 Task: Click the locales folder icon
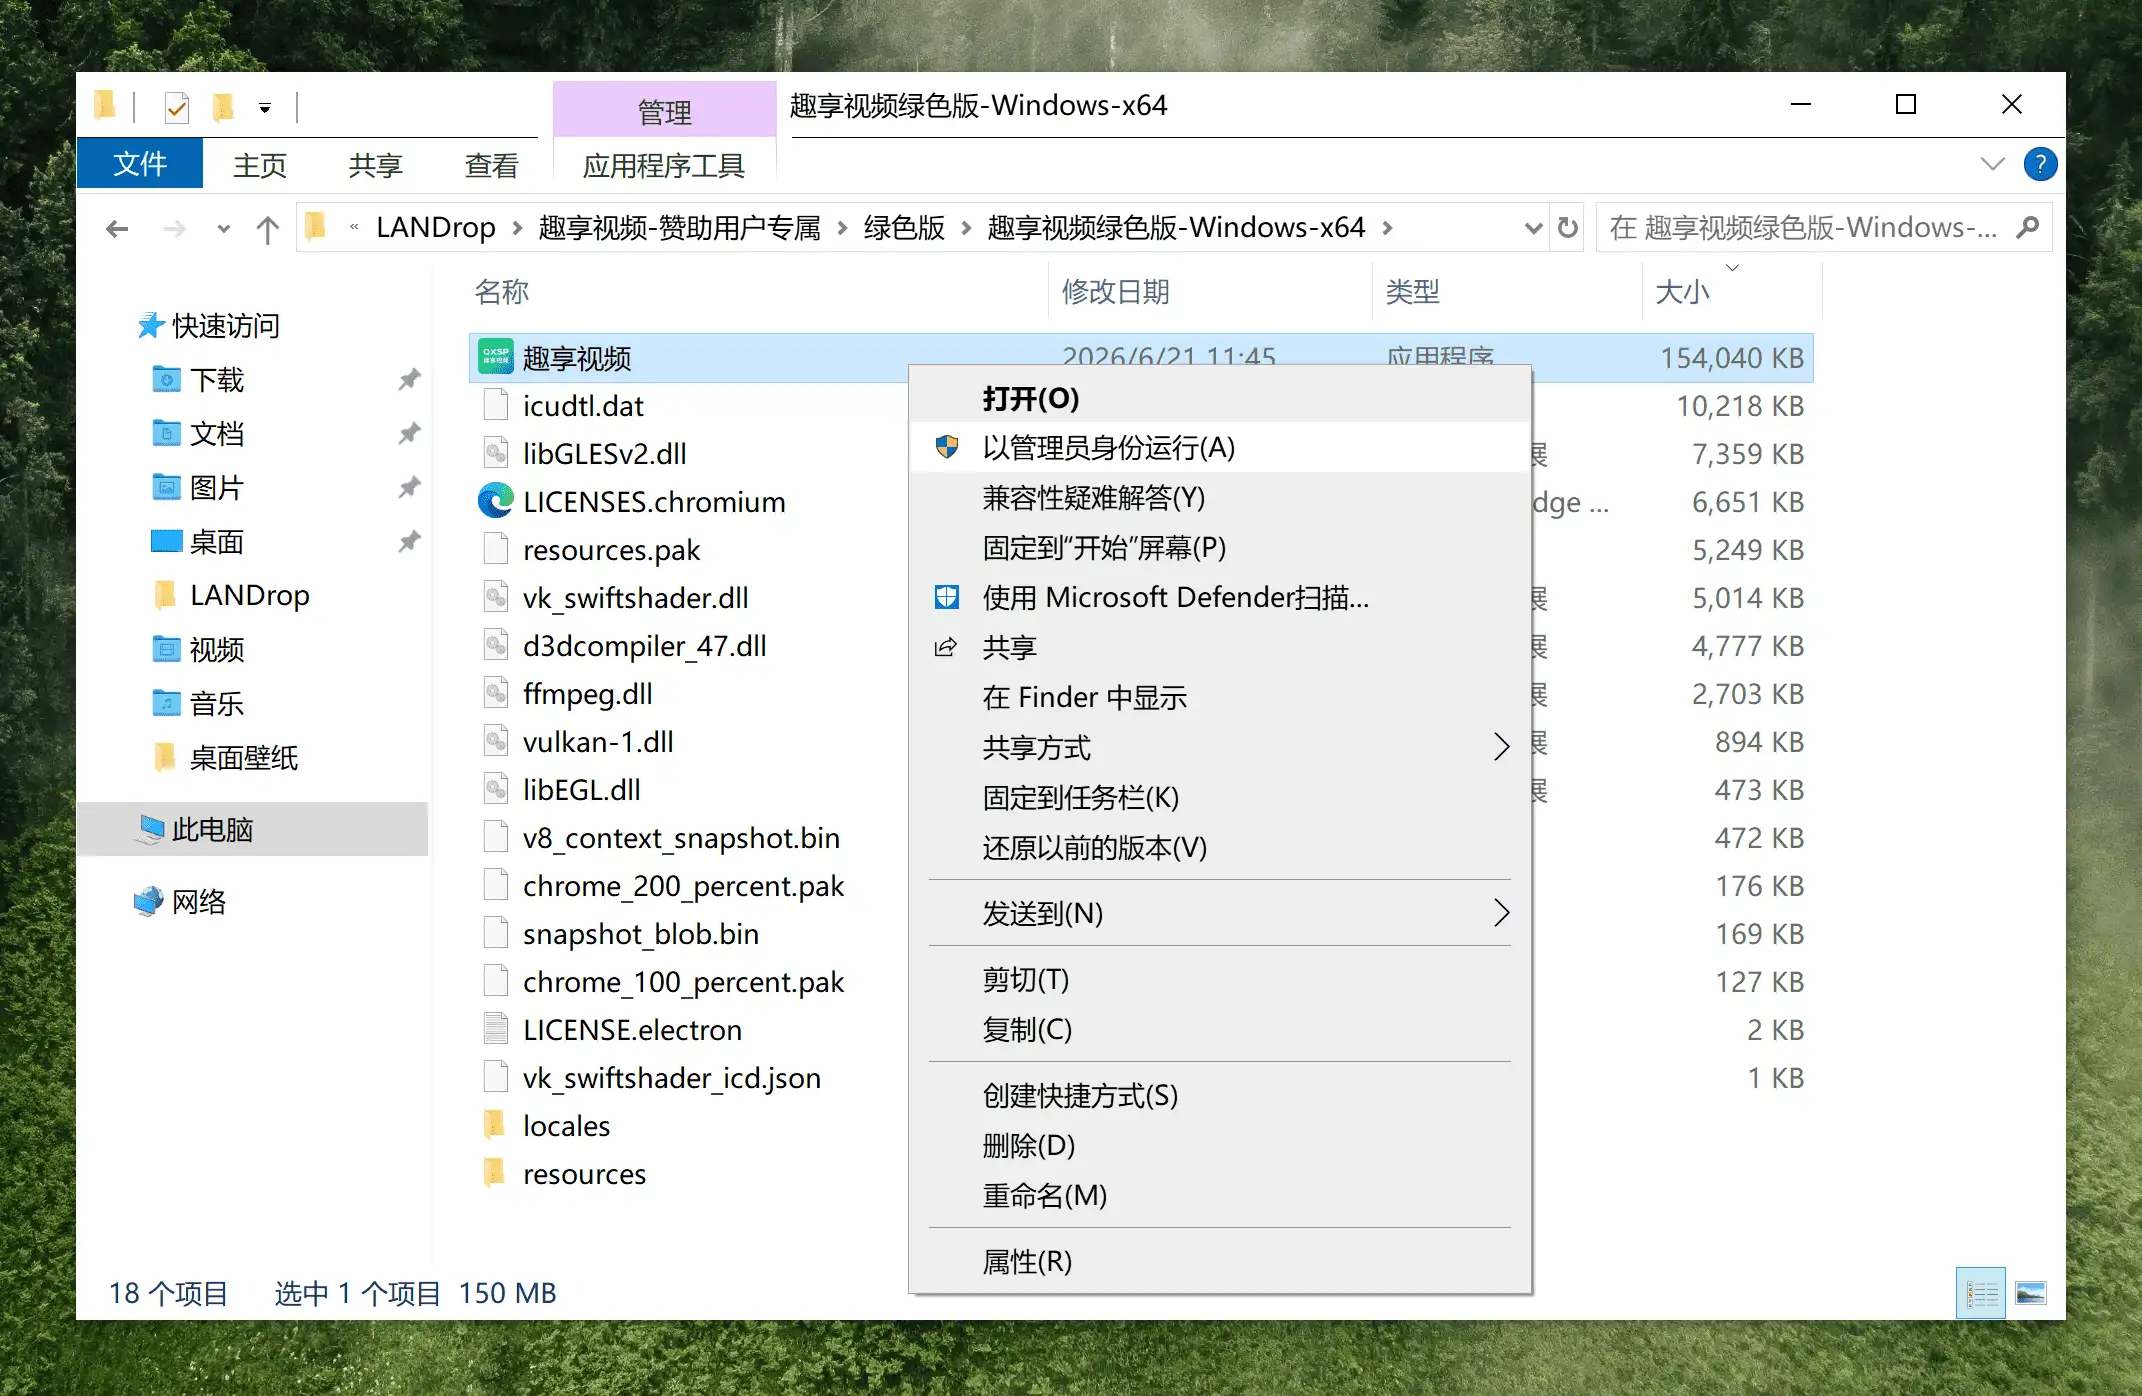(x=496, y=1125)
